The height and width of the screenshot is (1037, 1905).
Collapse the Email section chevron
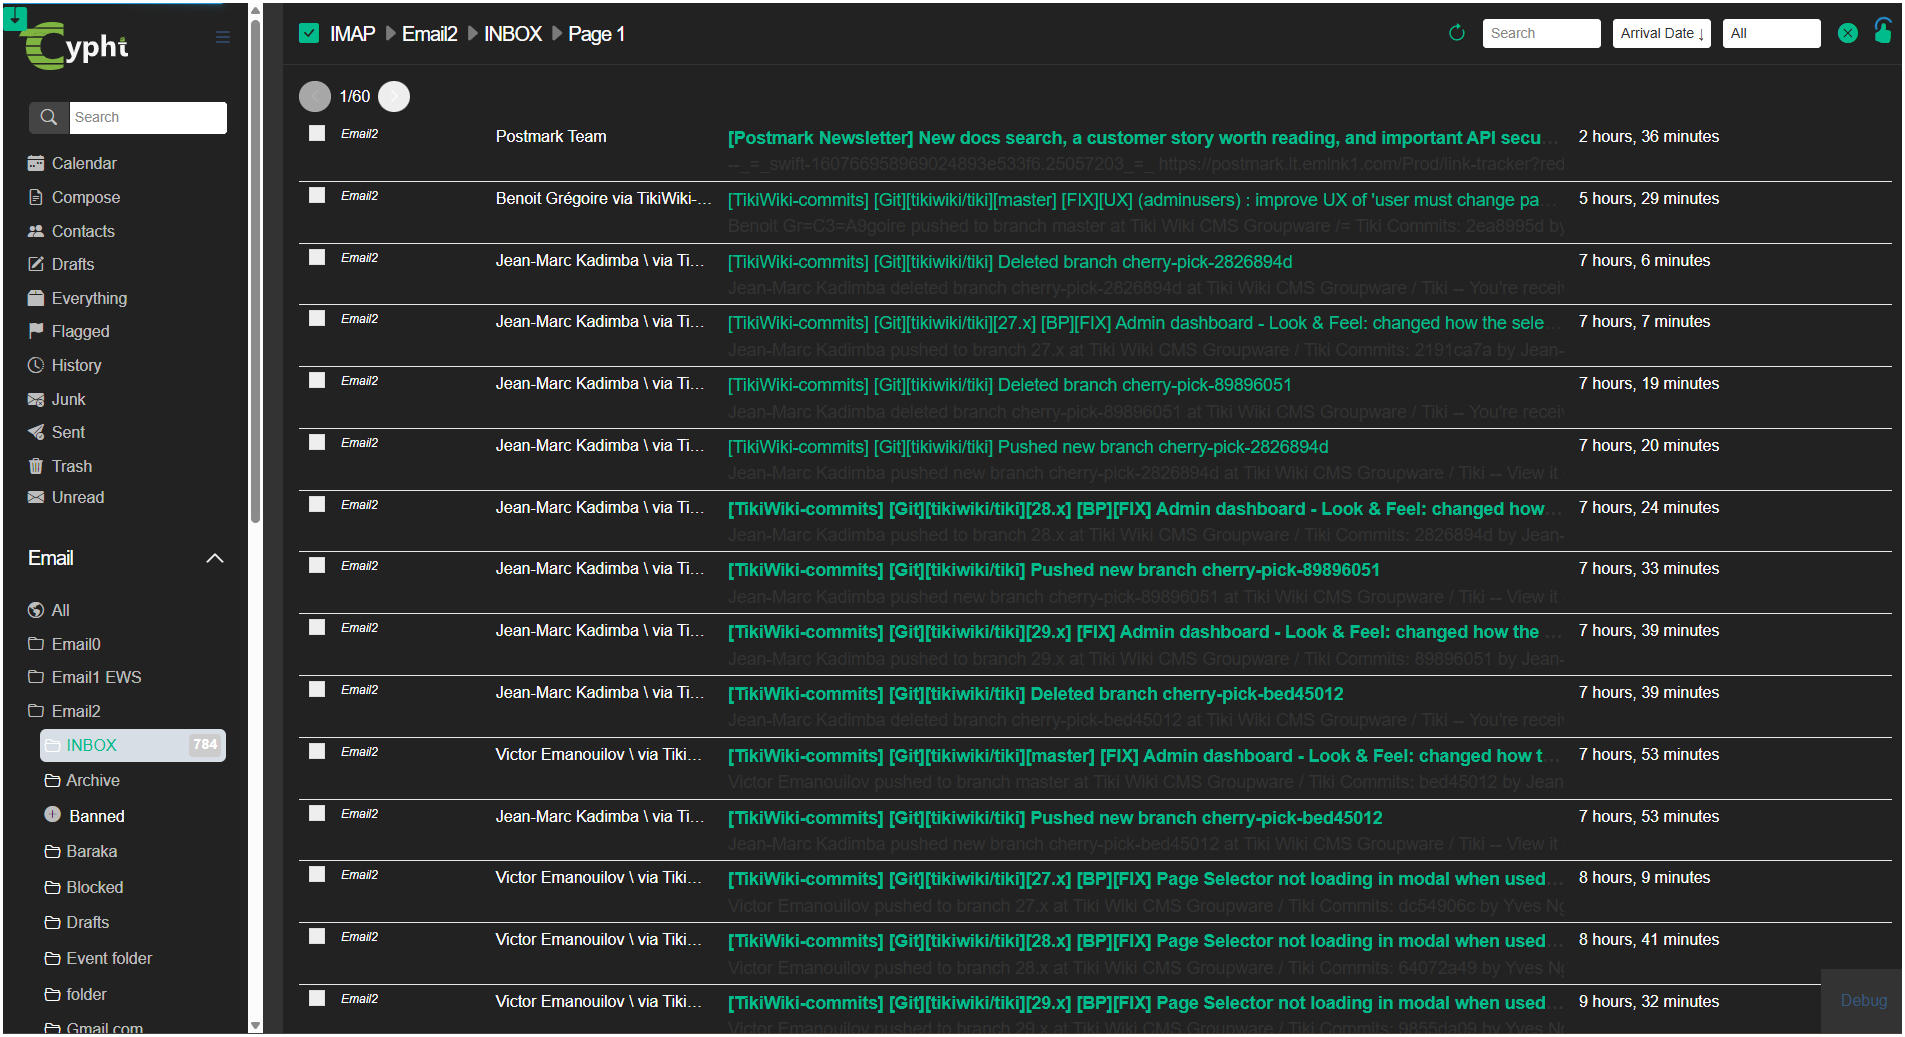(214, 558)
